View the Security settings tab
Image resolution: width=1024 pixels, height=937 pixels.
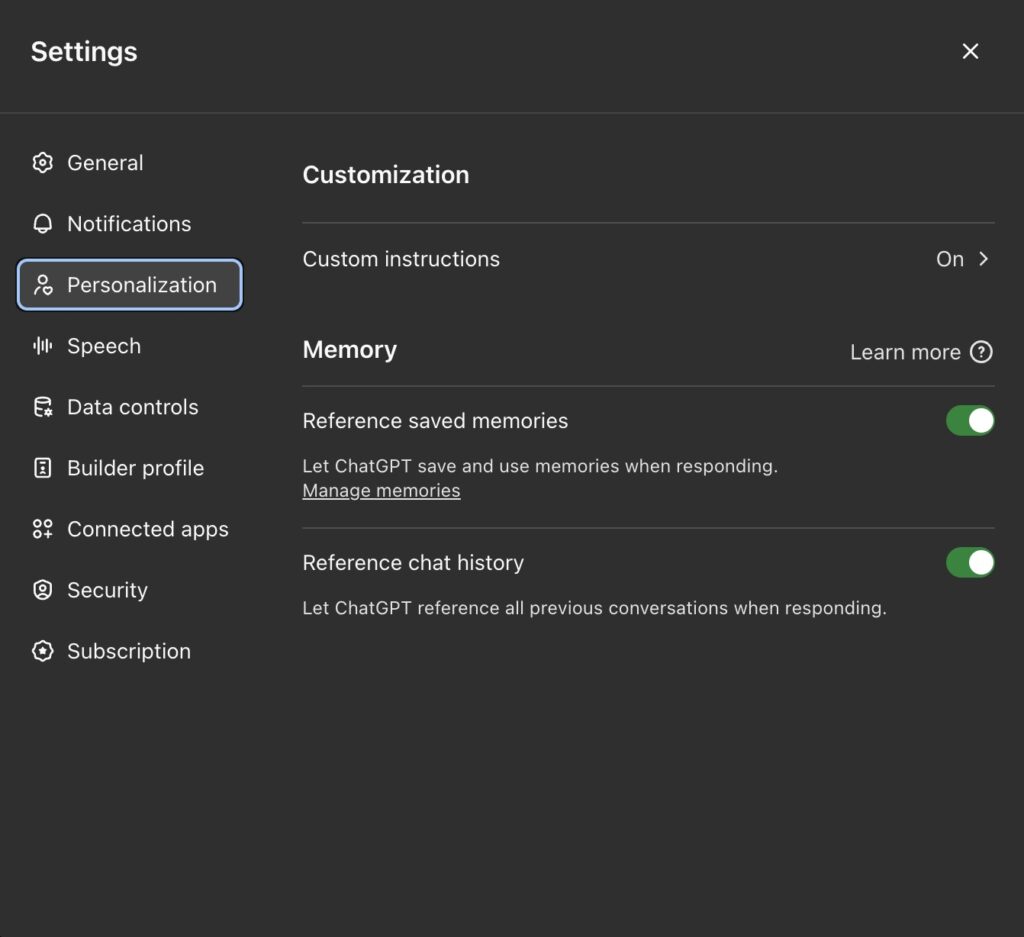tap(129, 590)
